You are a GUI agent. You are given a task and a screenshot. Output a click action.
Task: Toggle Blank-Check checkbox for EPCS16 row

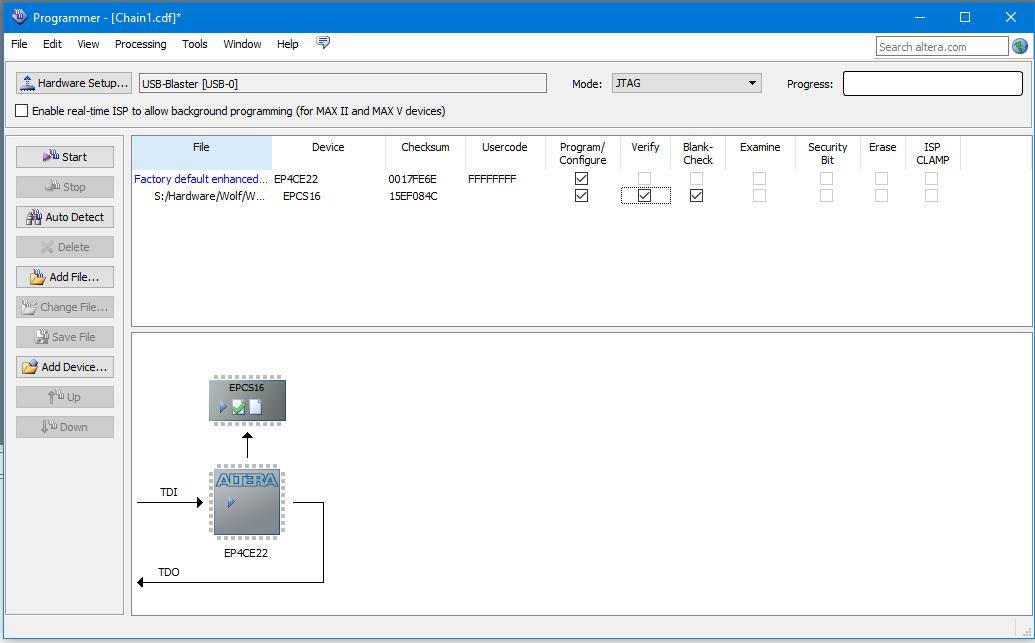696,195
